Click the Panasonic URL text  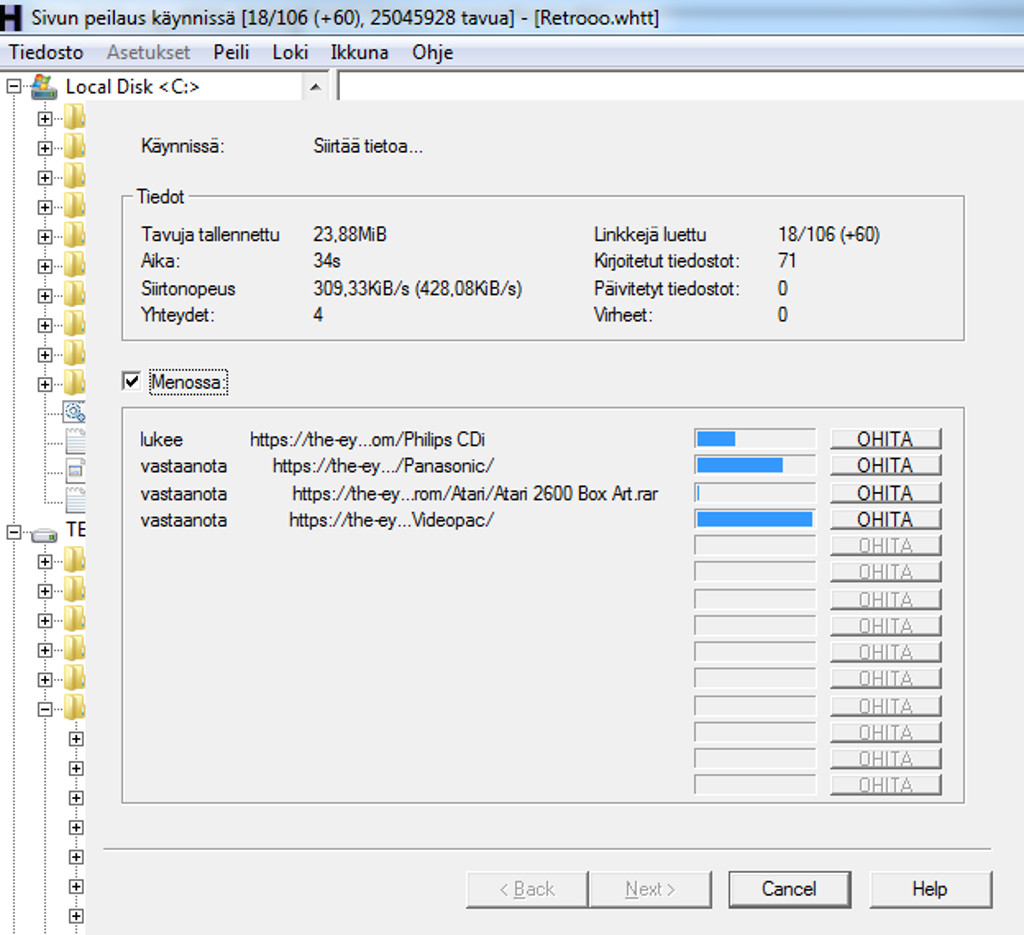point(383,466)
